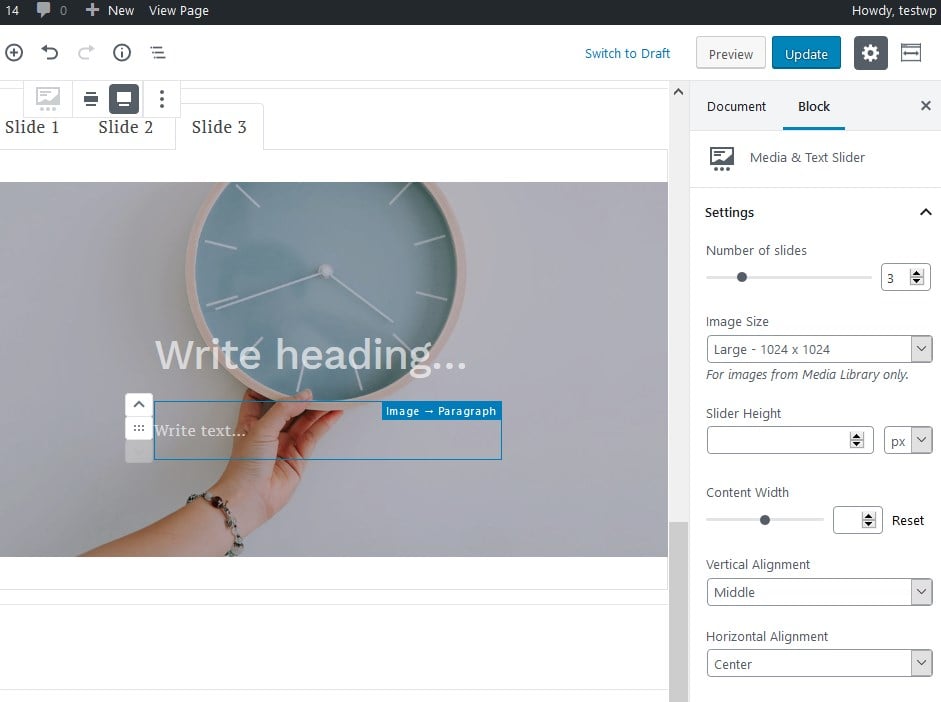Select the wide width alignment icon

[91, 98]
